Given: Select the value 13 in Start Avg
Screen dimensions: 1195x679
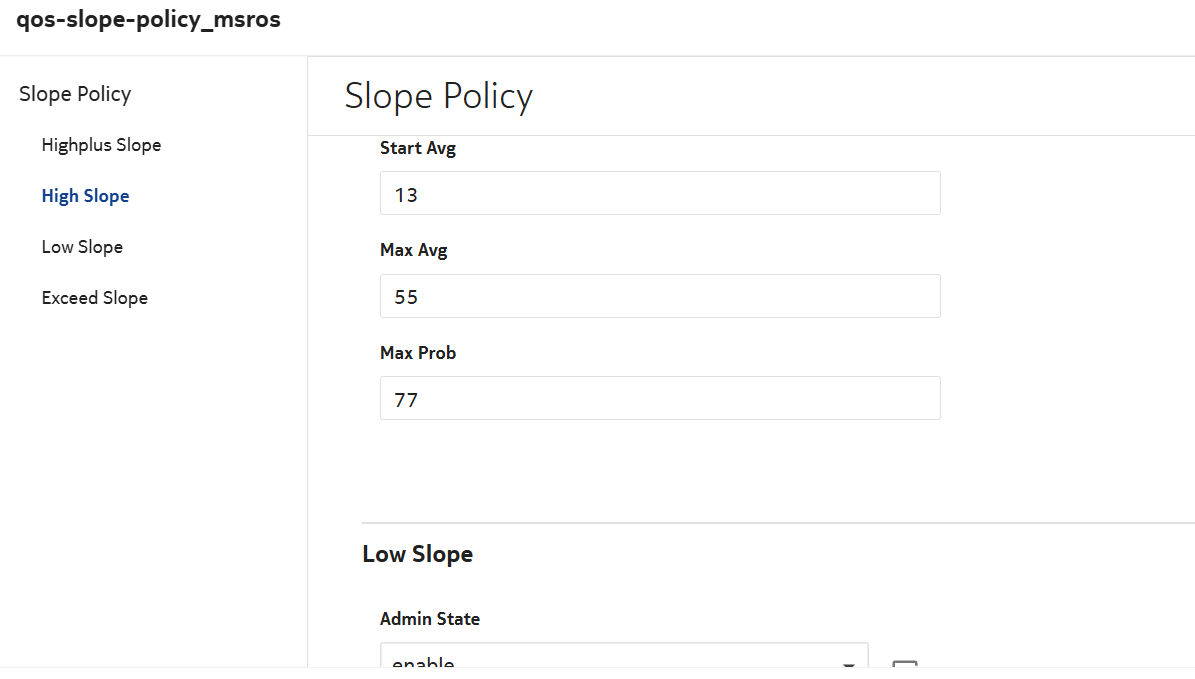Looking at the screenshot, I should [x=406, y=195].
